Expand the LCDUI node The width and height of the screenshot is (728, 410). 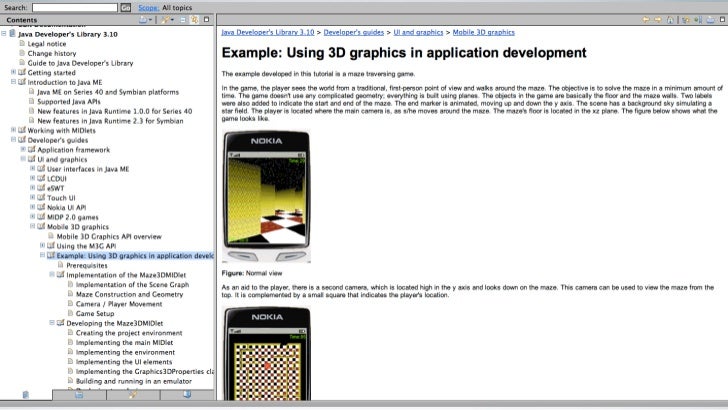(32, 178)
